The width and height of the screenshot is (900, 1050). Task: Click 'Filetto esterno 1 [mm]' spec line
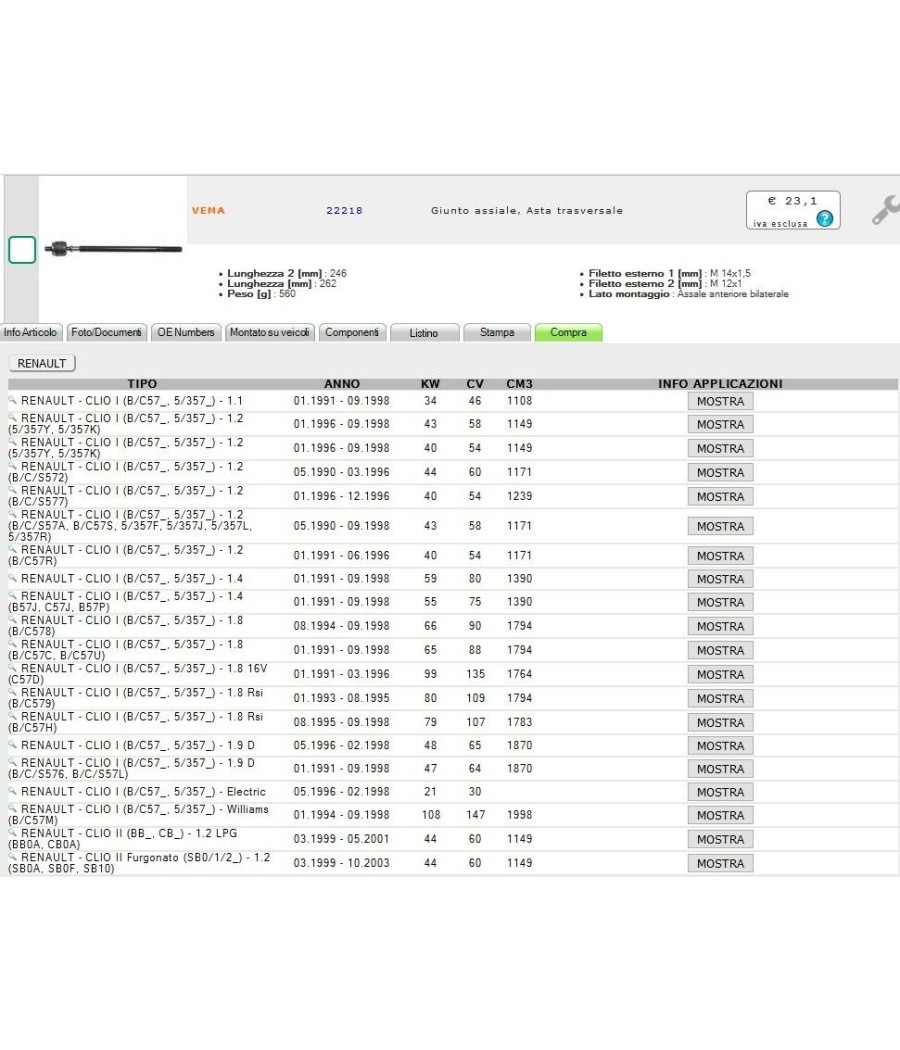[670, 273]
